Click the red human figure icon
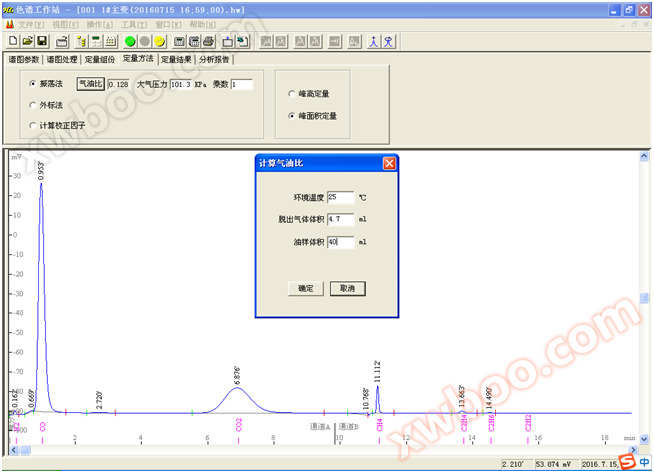 (373, 41)
